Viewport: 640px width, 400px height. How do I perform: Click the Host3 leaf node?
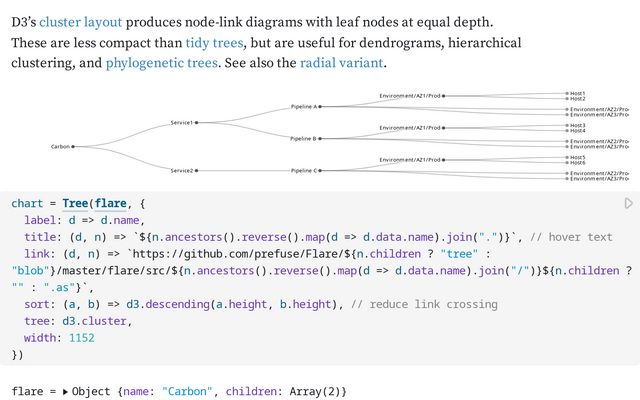click(x=576, y=125)
